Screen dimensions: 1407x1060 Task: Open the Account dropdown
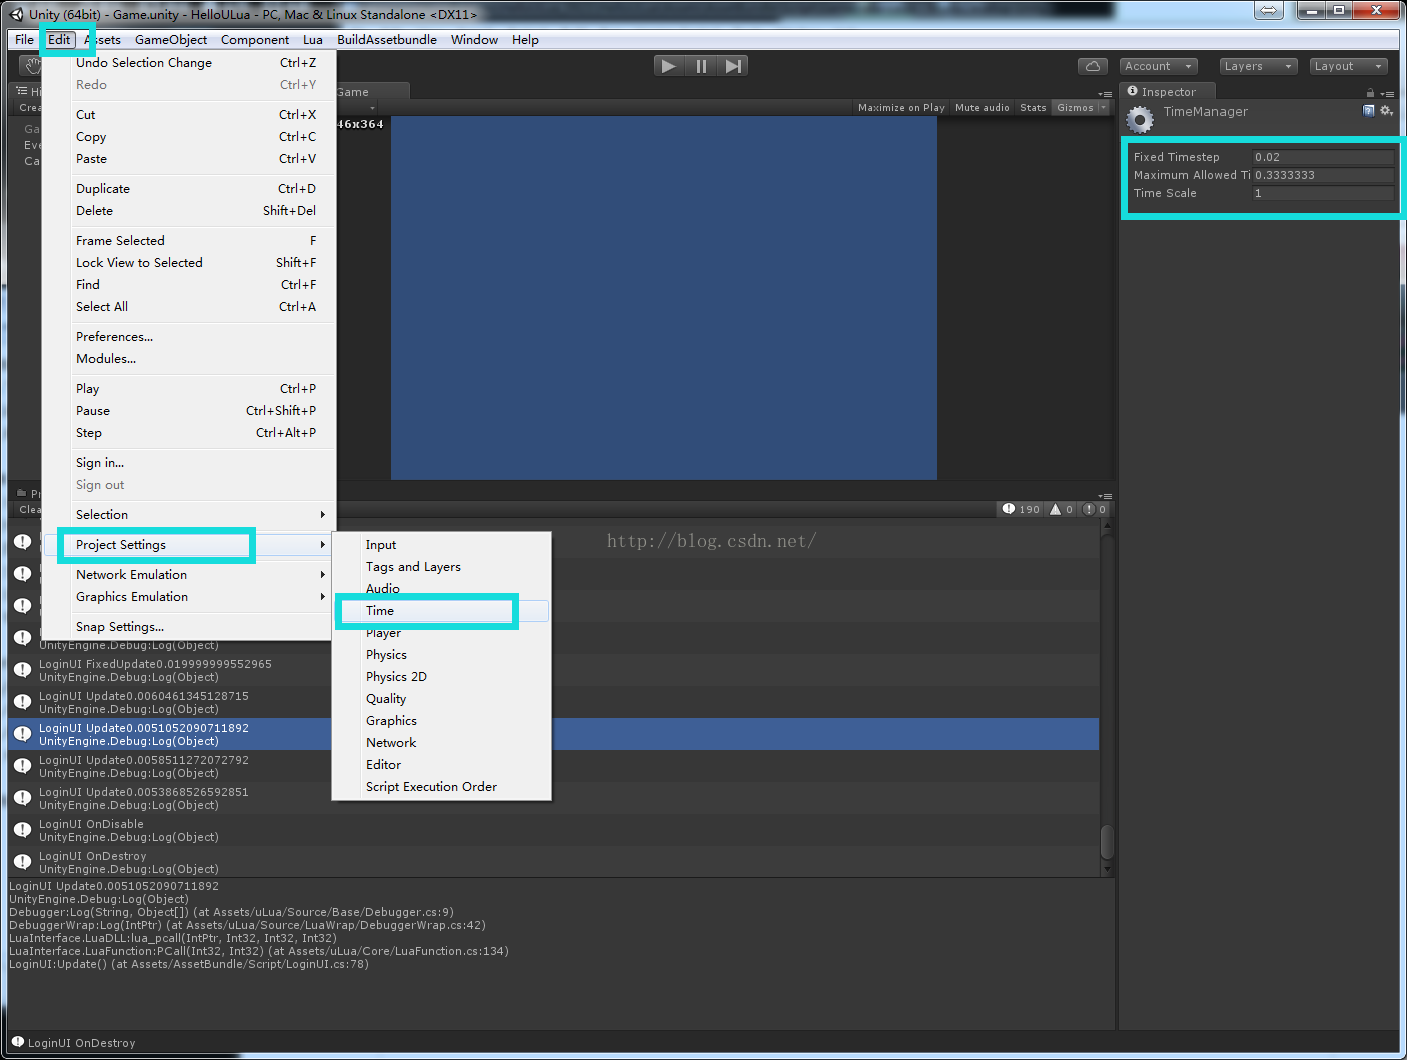pos(1159,66)
